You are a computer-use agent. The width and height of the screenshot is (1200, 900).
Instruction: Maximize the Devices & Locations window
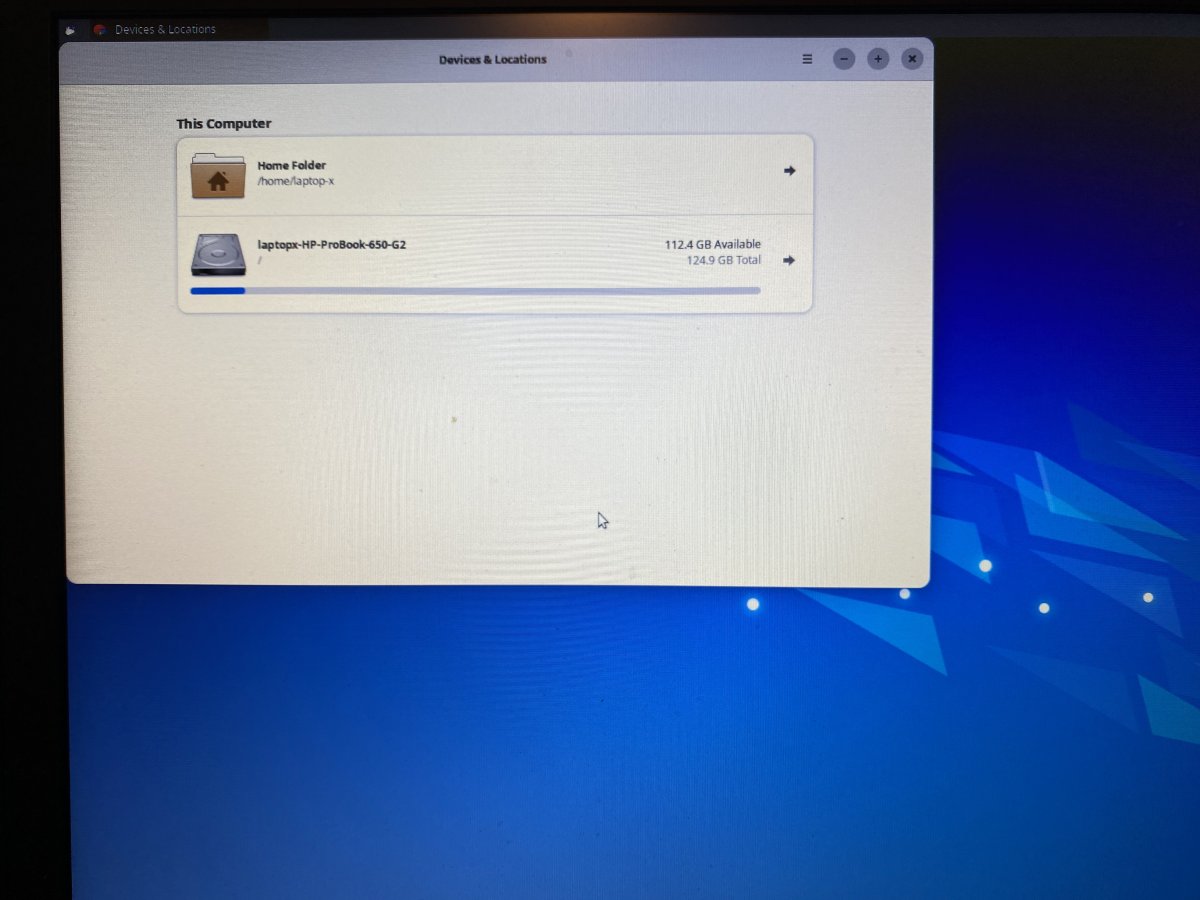pyautogui.click(x=878, y=59)
